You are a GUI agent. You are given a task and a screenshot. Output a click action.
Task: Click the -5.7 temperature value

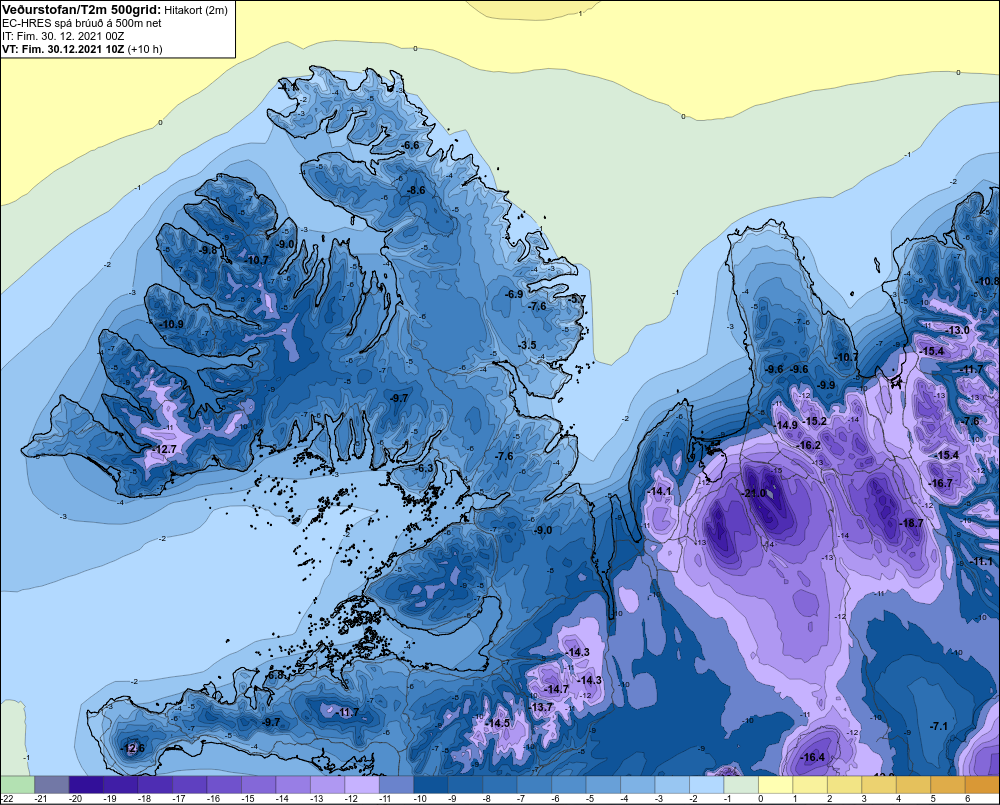point(577,299)
